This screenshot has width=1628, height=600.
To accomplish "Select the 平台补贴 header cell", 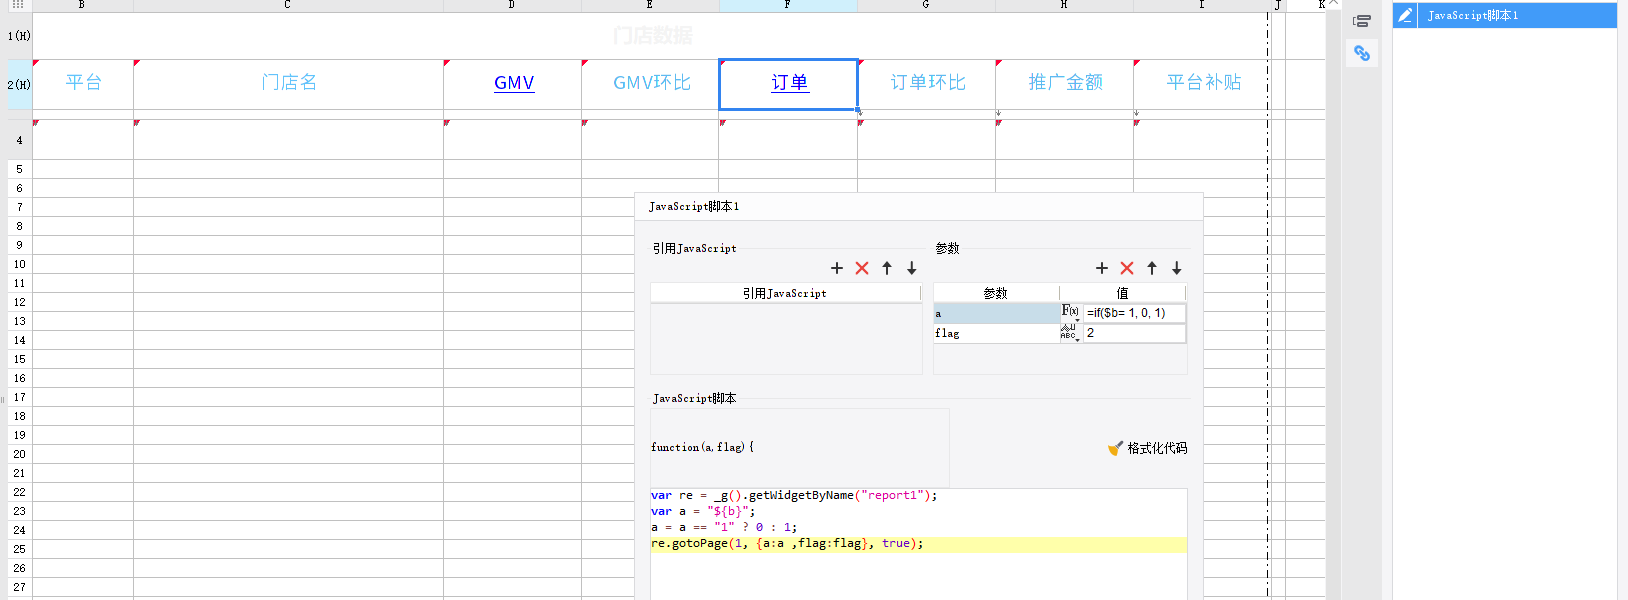I will click(x=1202, y=84).
